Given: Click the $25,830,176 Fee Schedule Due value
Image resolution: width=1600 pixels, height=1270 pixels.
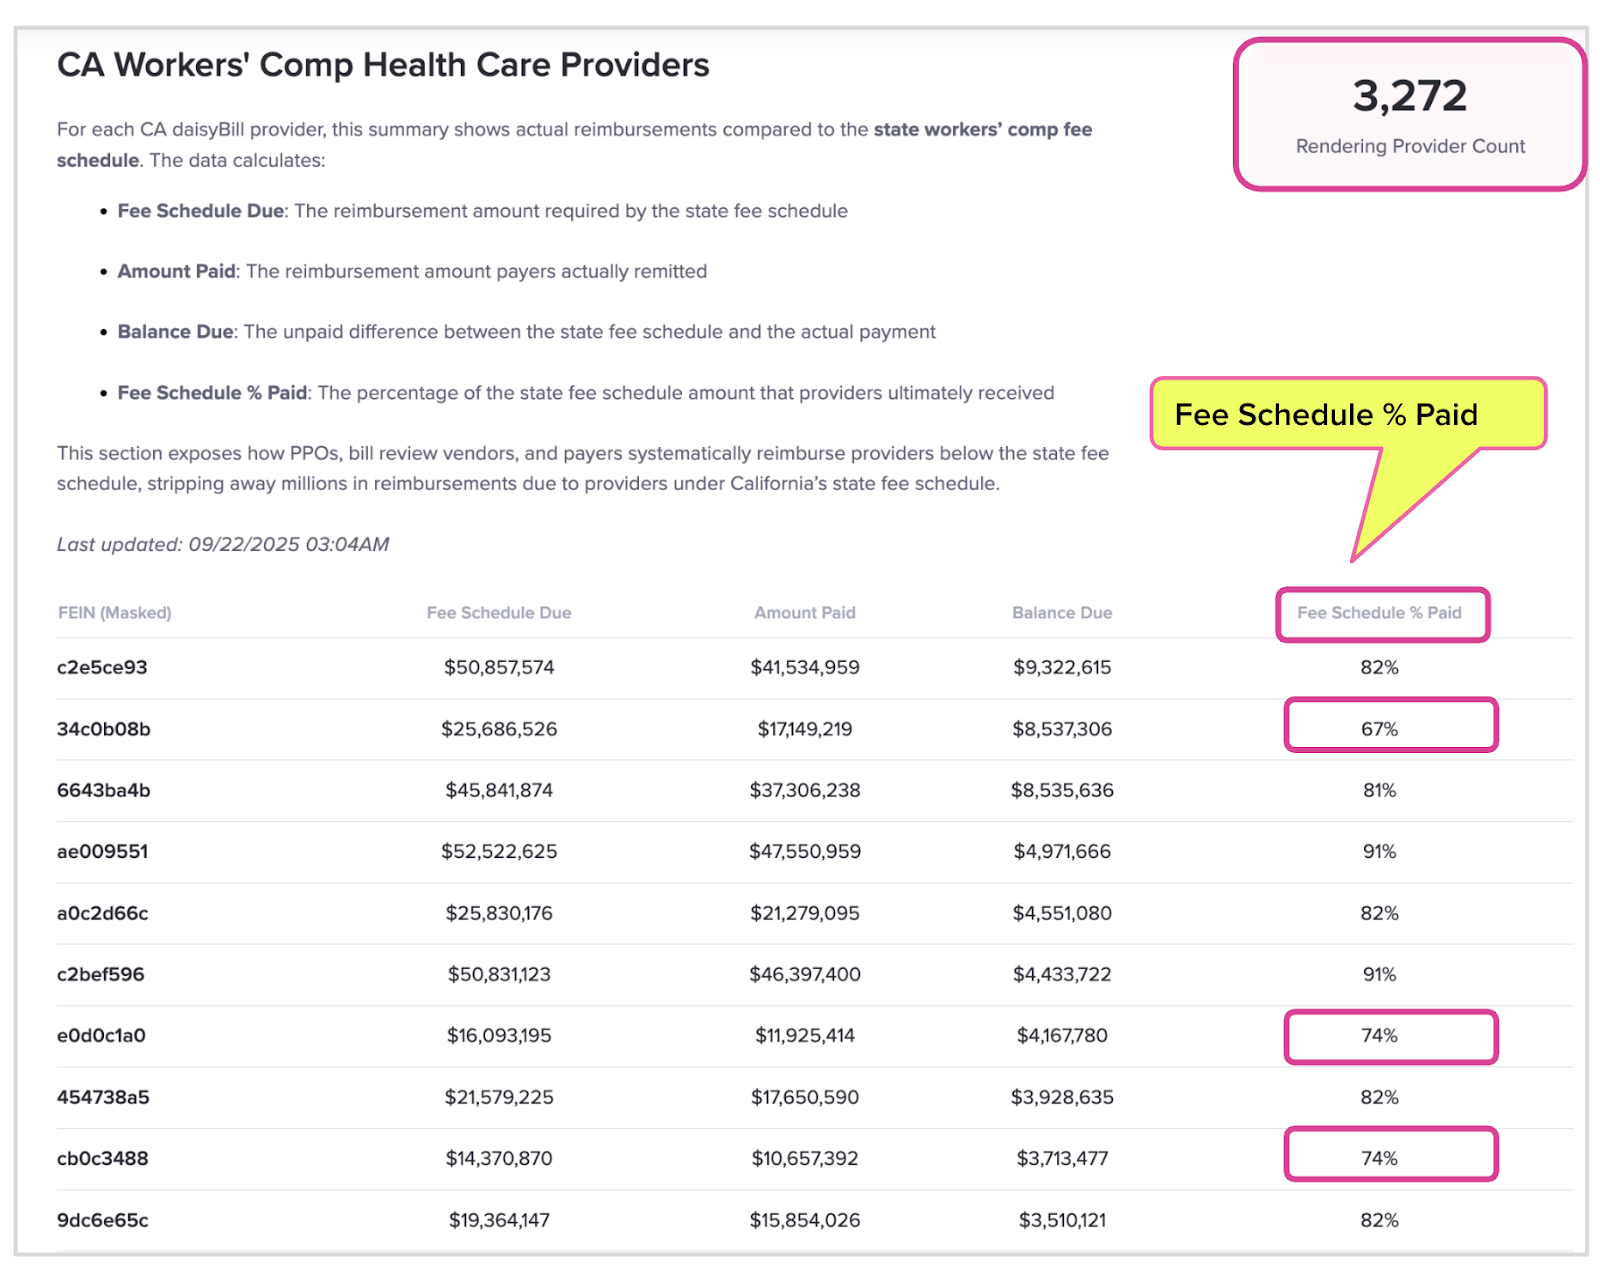Looking at the screenshot, I should click(x=498, y=913).
